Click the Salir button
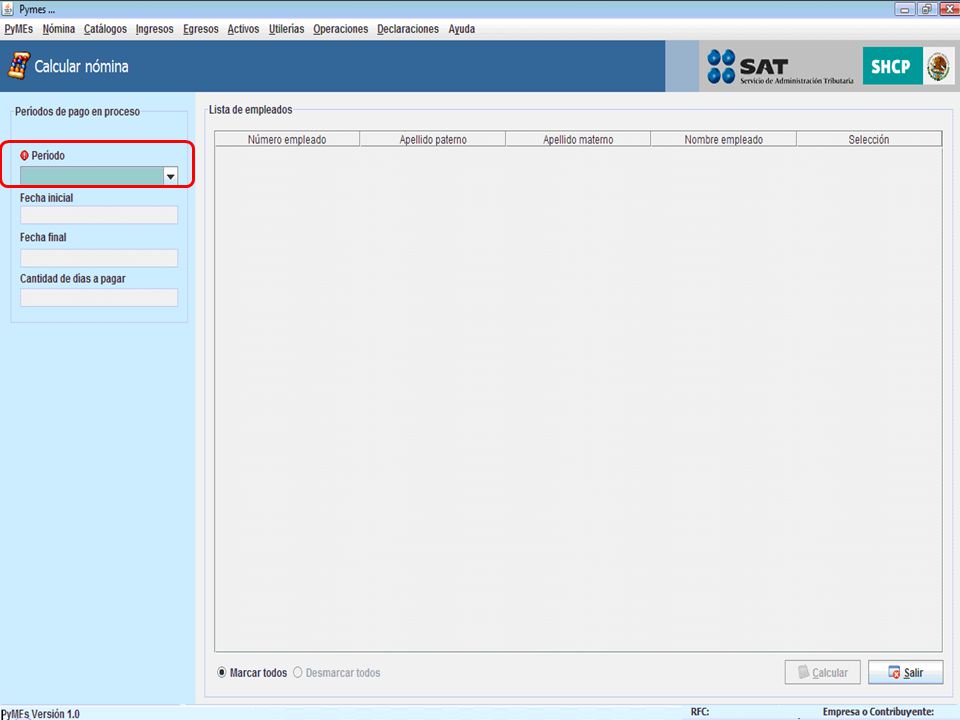Image resolution: width=960 pixels, height=720 pixels. coord(906,672)
